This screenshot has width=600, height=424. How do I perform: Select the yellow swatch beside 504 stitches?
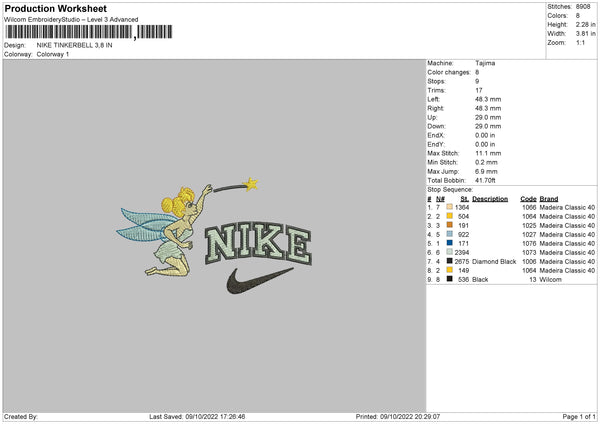pyautogui.click(x=449, y=216)
